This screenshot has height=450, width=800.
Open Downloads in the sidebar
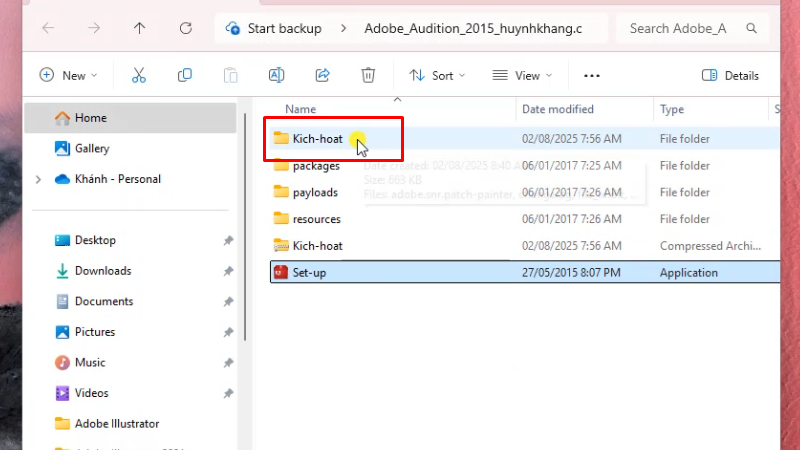103,271
